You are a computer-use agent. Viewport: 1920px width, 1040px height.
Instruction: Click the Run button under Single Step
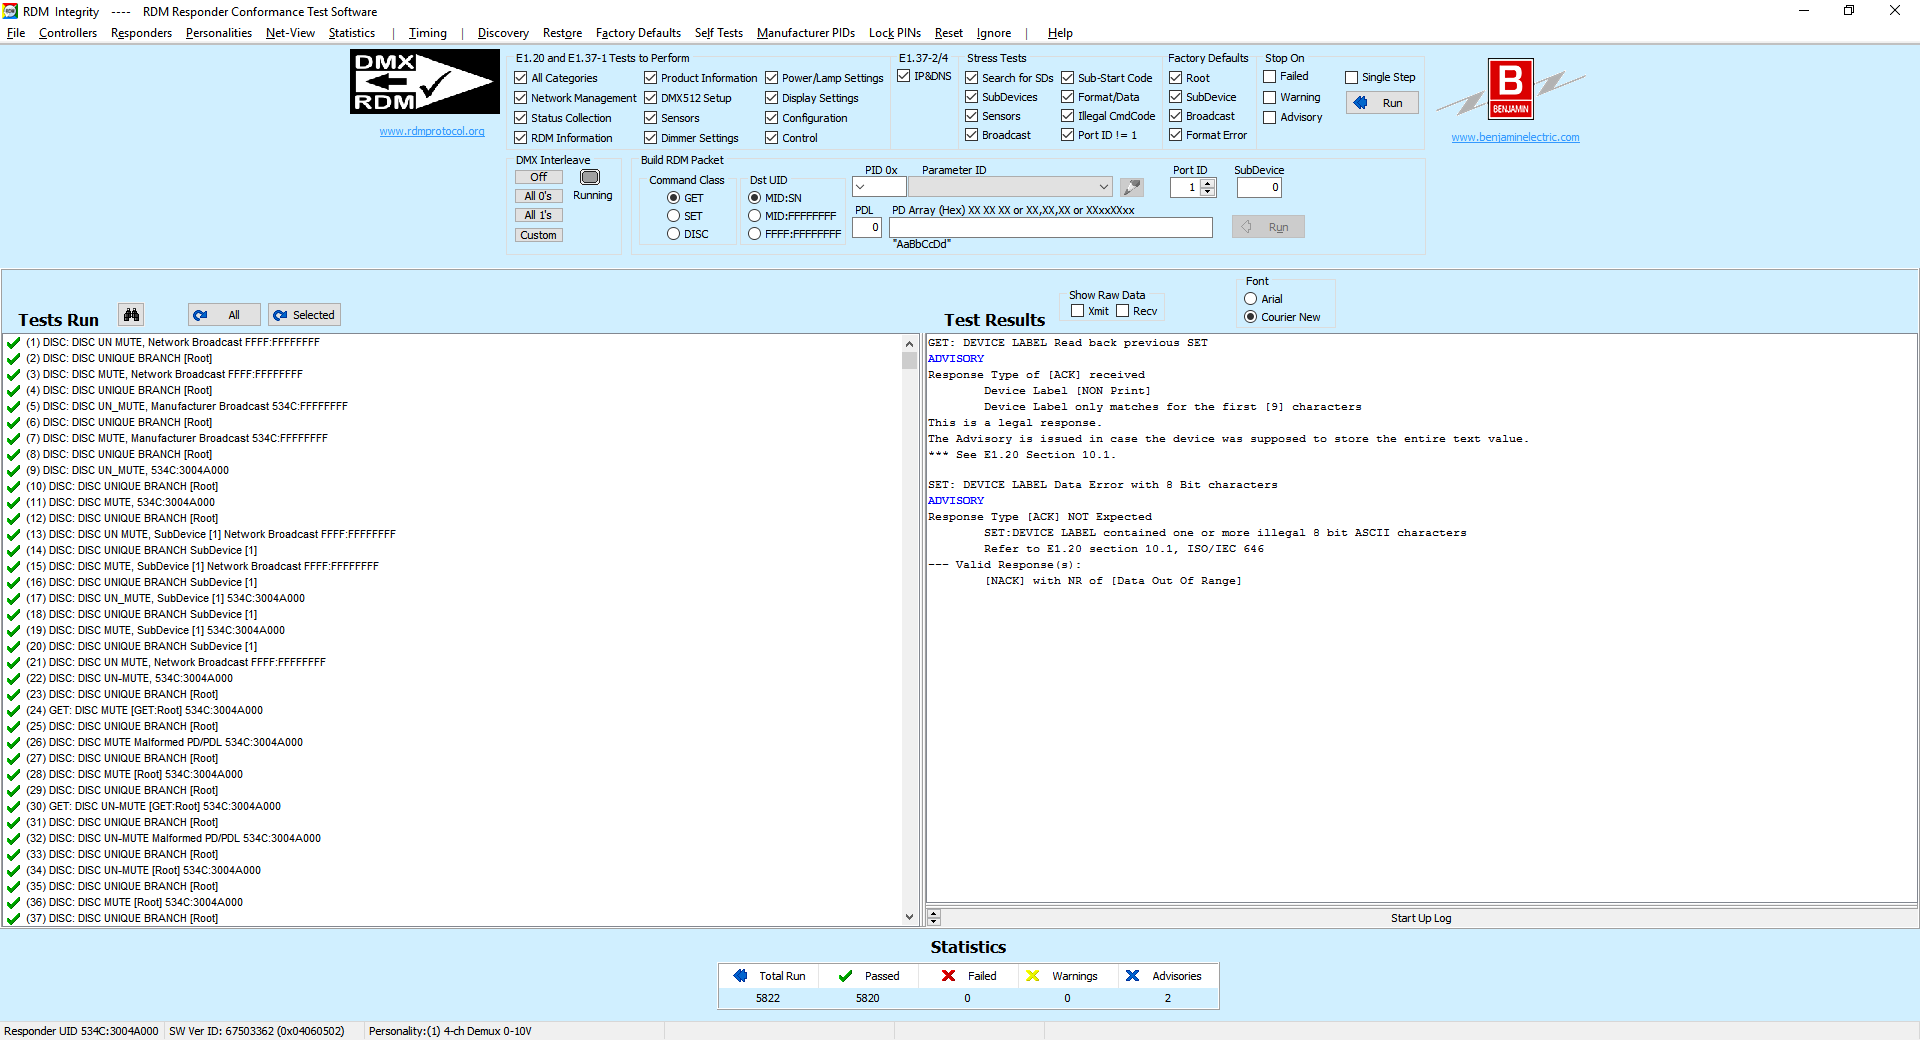(1381, 103)
